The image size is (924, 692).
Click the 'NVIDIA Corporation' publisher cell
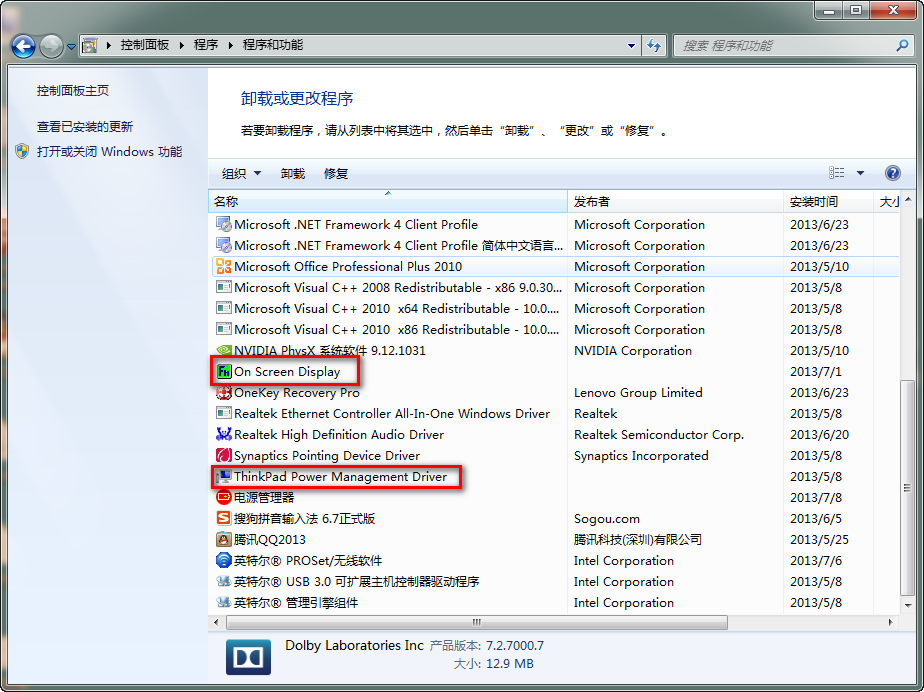[633, 351]
